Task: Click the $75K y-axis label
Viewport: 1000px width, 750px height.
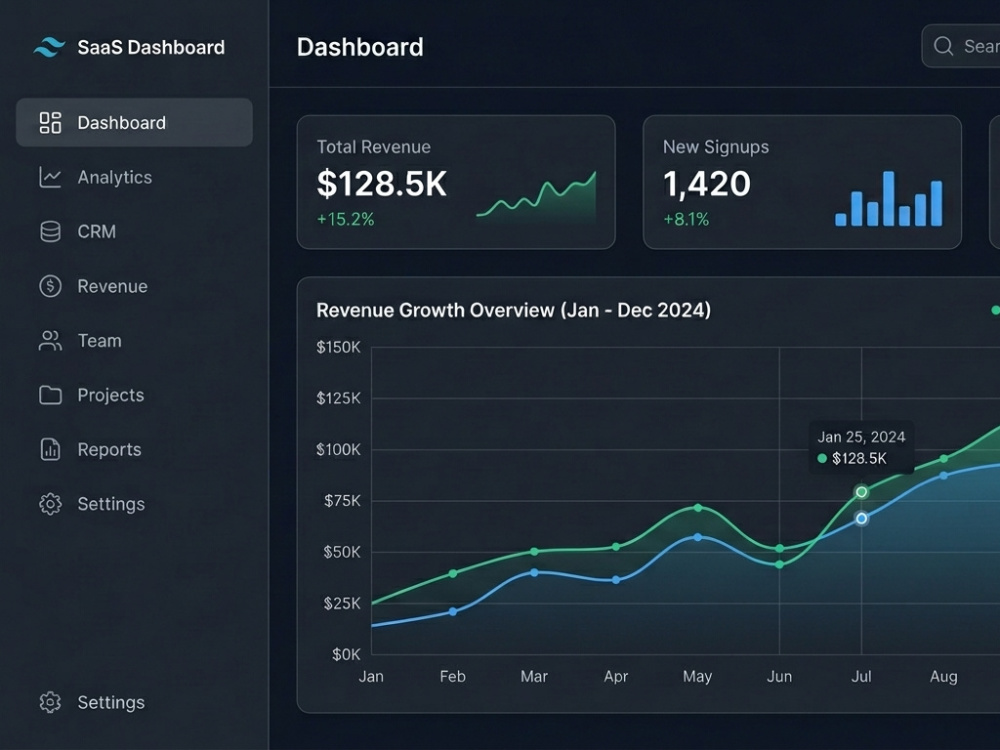Action: pyautogui.click(x=342, y=501)
